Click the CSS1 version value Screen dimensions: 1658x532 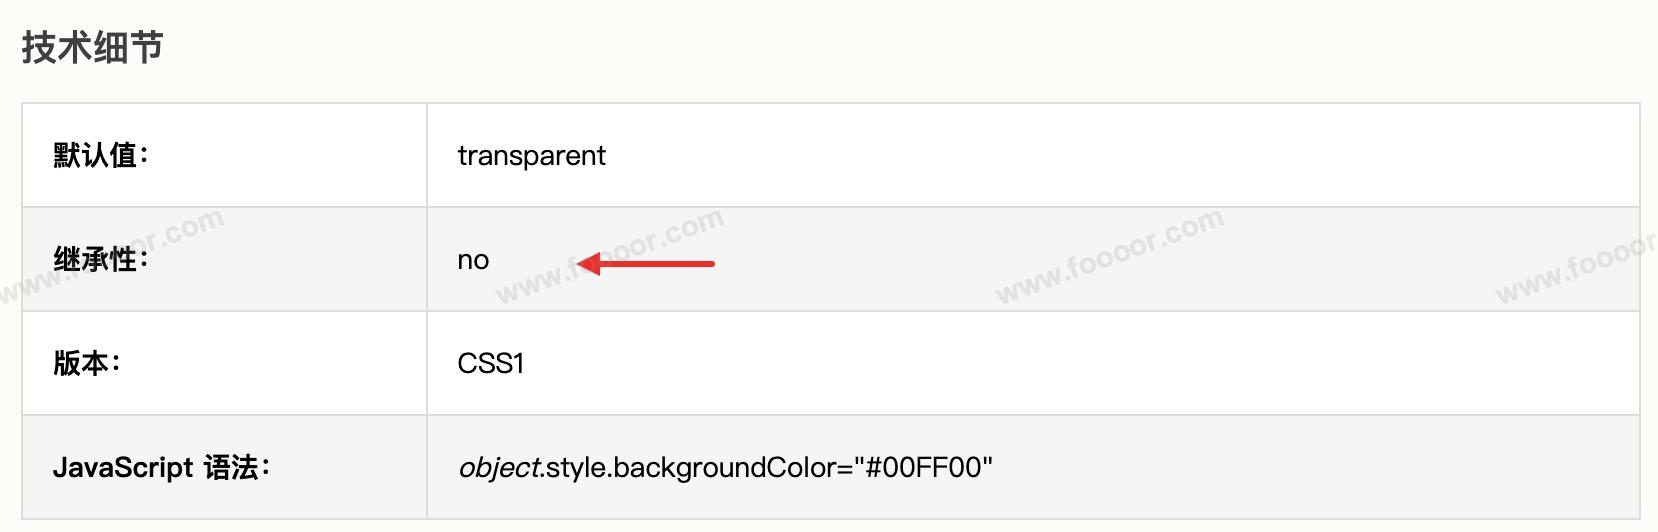coord(490,364)
